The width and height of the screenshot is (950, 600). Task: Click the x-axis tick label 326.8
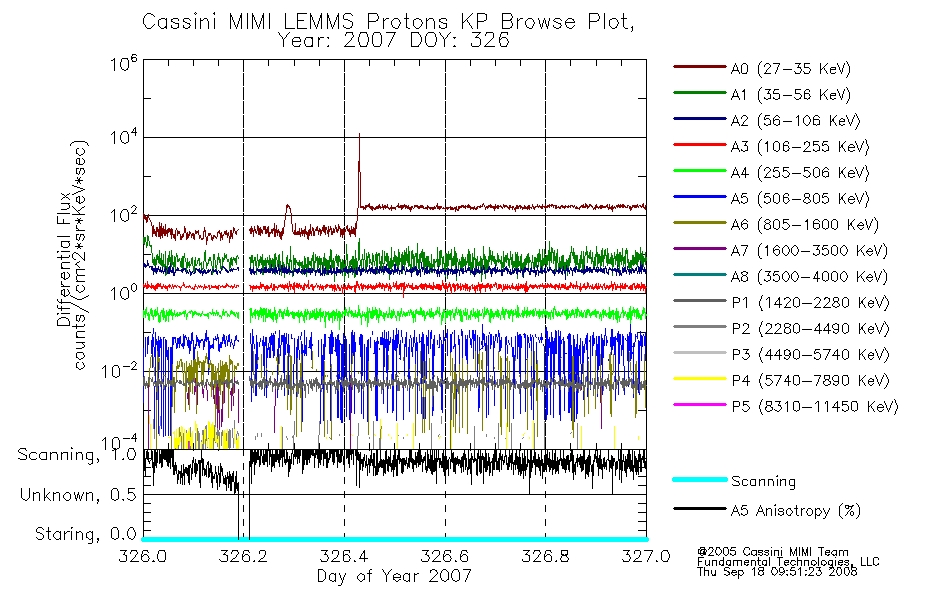[545, 556]
